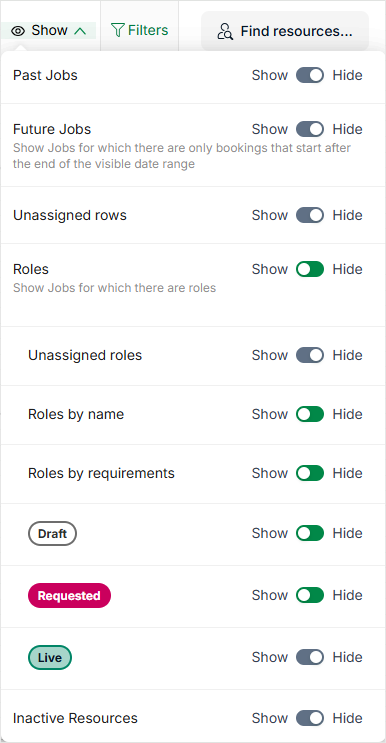Click the Live status badge

(50, 658)
